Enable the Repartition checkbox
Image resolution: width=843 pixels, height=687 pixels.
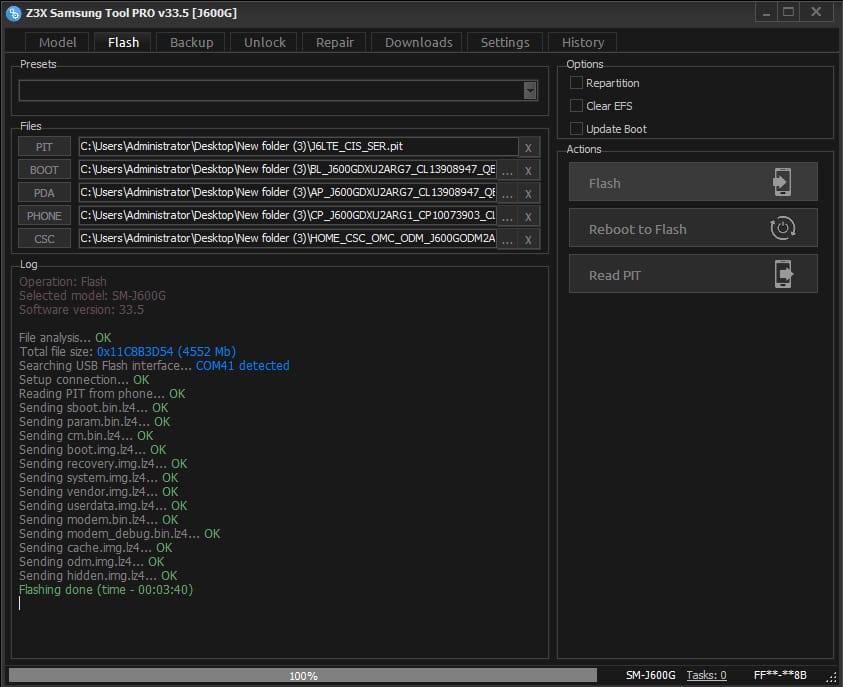pyautogui.click(x=576, y=83)
